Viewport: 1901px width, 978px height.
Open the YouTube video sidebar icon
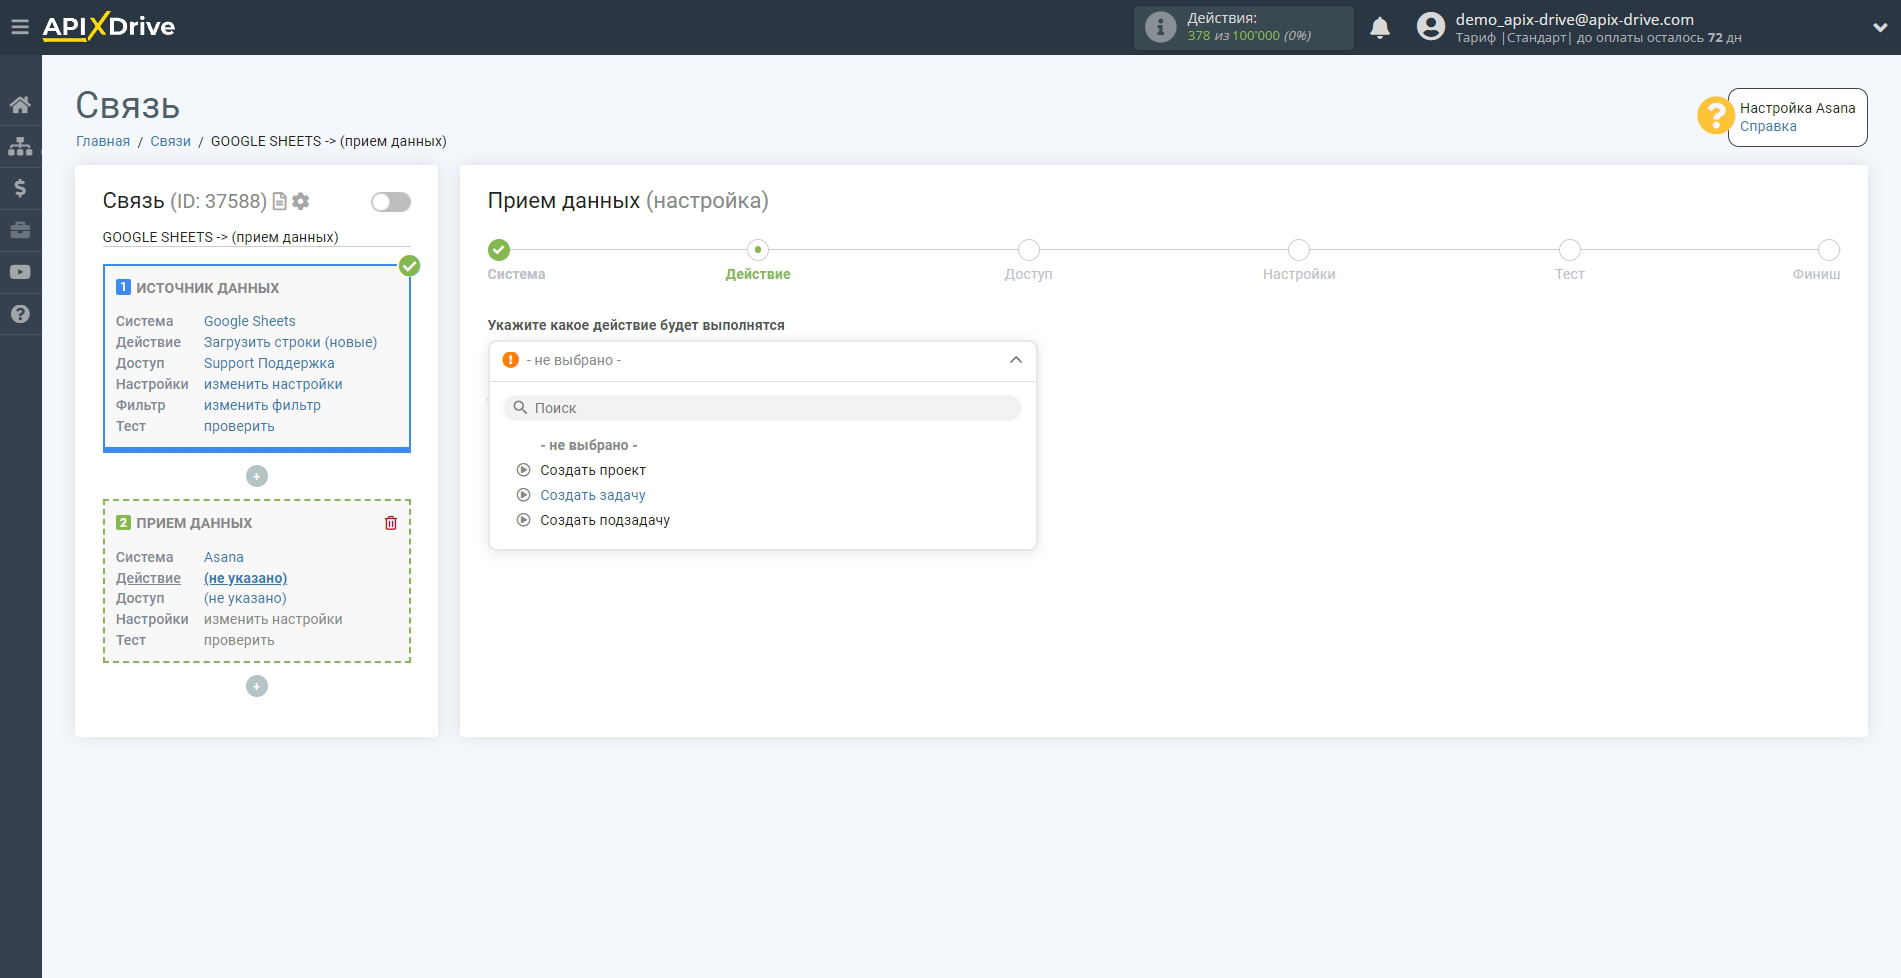[20, 272]
